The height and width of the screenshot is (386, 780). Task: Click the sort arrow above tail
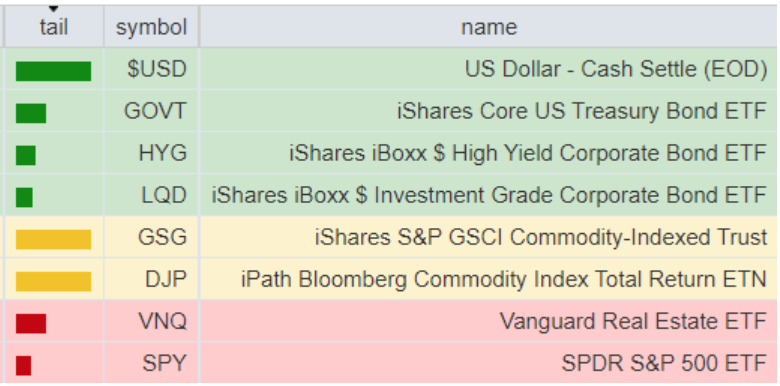tap(54, 8)
